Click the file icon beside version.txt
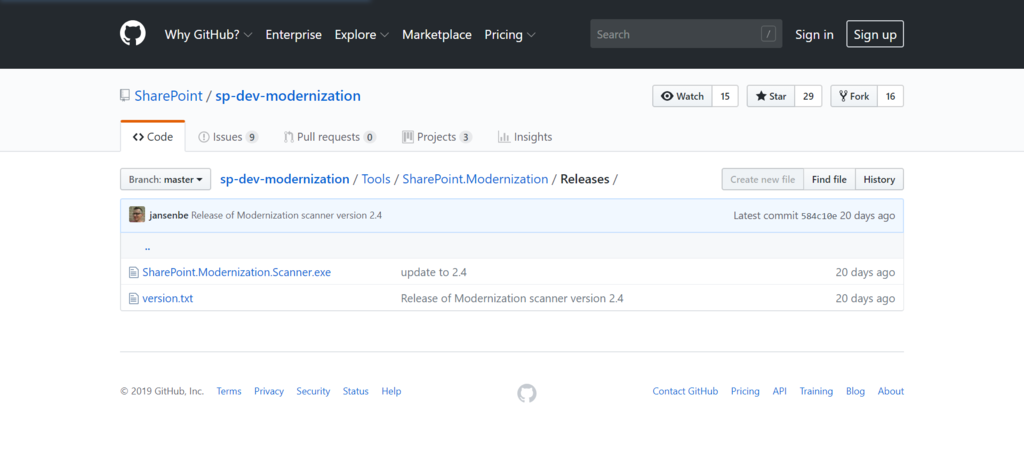 pos(133,298)
